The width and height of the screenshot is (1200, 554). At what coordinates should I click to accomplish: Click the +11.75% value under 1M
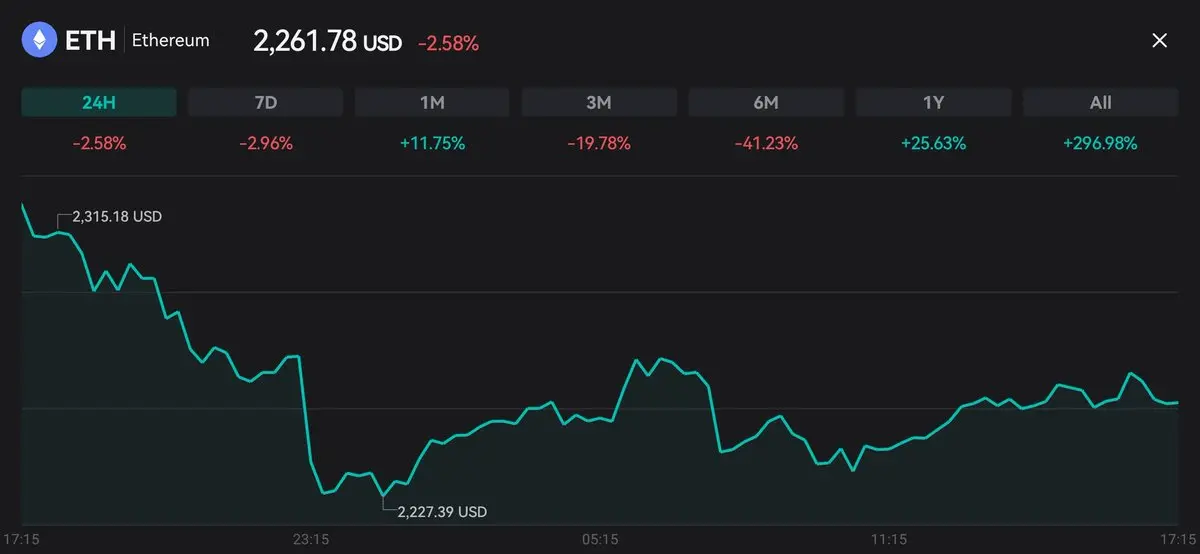pos(433,143)
